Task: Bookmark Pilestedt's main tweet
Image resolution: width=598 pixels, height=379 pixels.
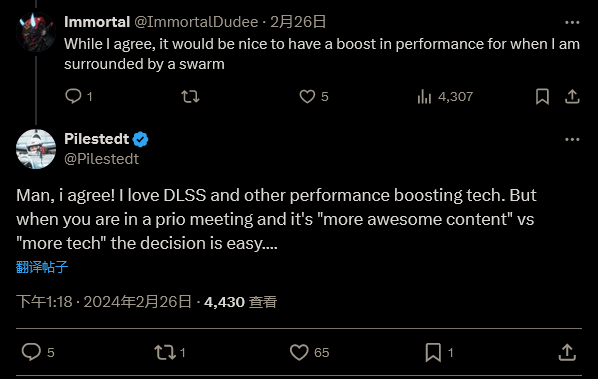Action: tap(433, 352)
